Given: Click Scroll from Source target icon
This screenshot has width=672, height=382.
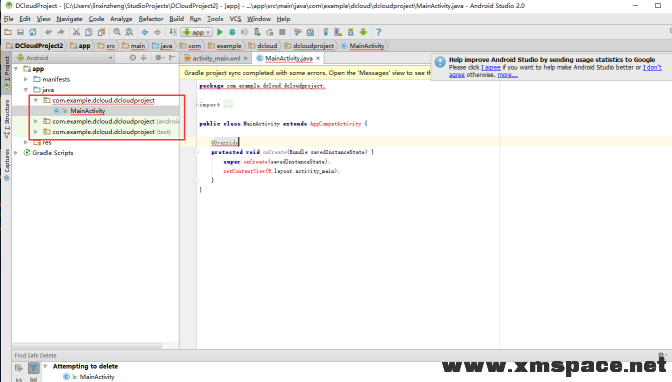Looking at the screenshot, I should (133, 57).
